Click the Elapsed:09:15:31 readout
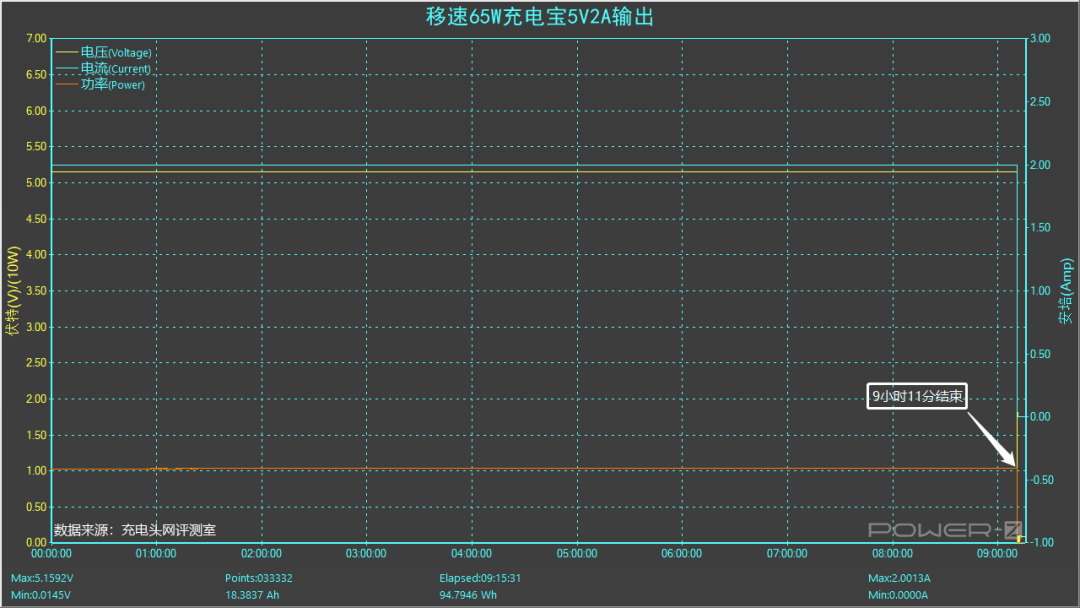This screenshot has width=1080, height=608. 480,578
